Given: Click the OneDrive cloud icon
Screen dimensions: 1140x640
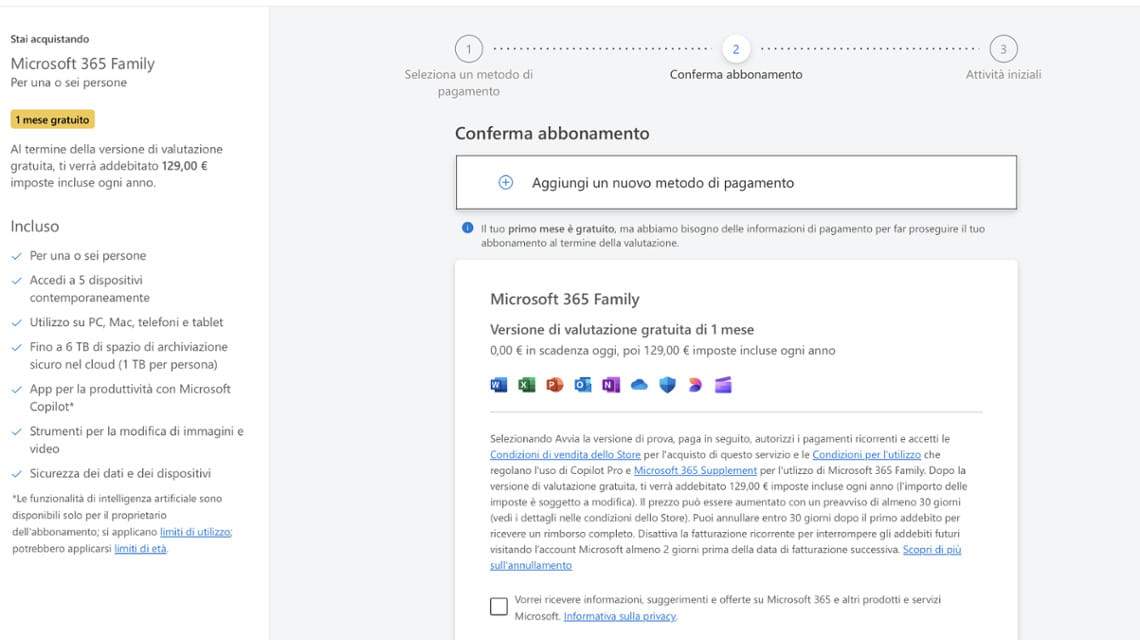Looking at the screenshot, I should pyautogui.click(x=639, y=385).
